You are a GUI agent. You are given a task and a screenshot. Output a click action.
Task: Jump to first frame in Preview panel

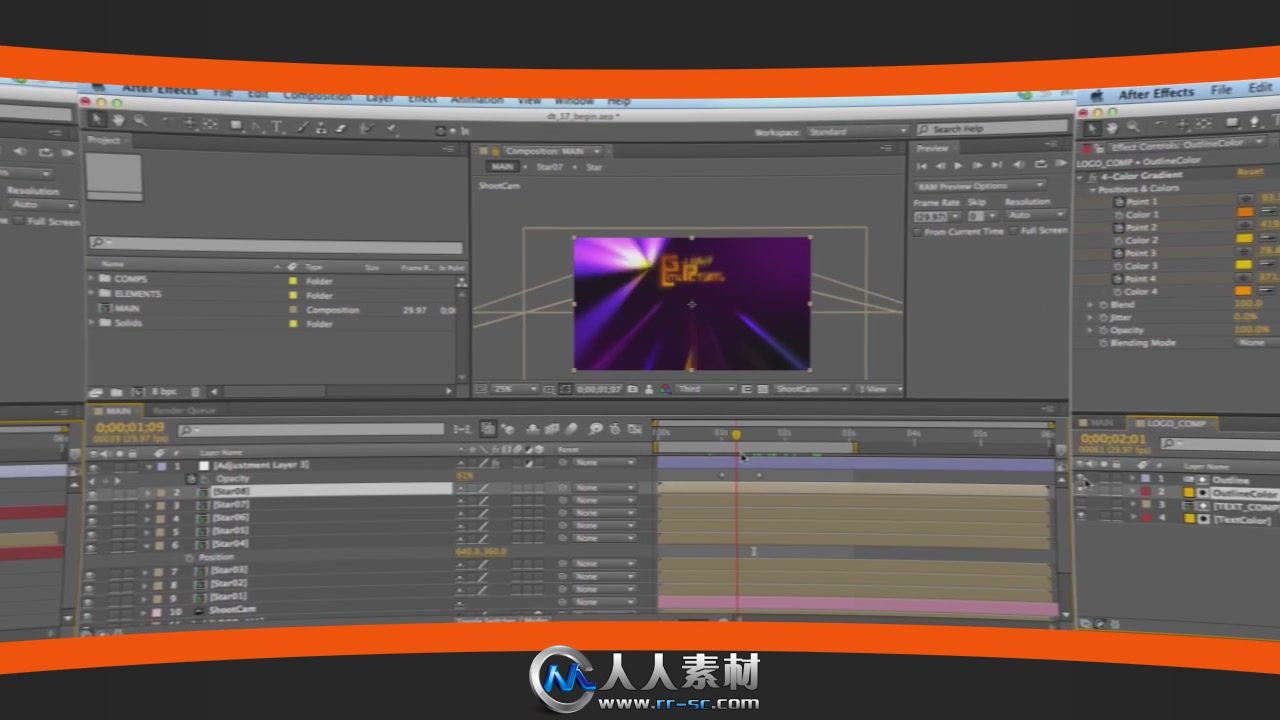(x=921, y=166)
